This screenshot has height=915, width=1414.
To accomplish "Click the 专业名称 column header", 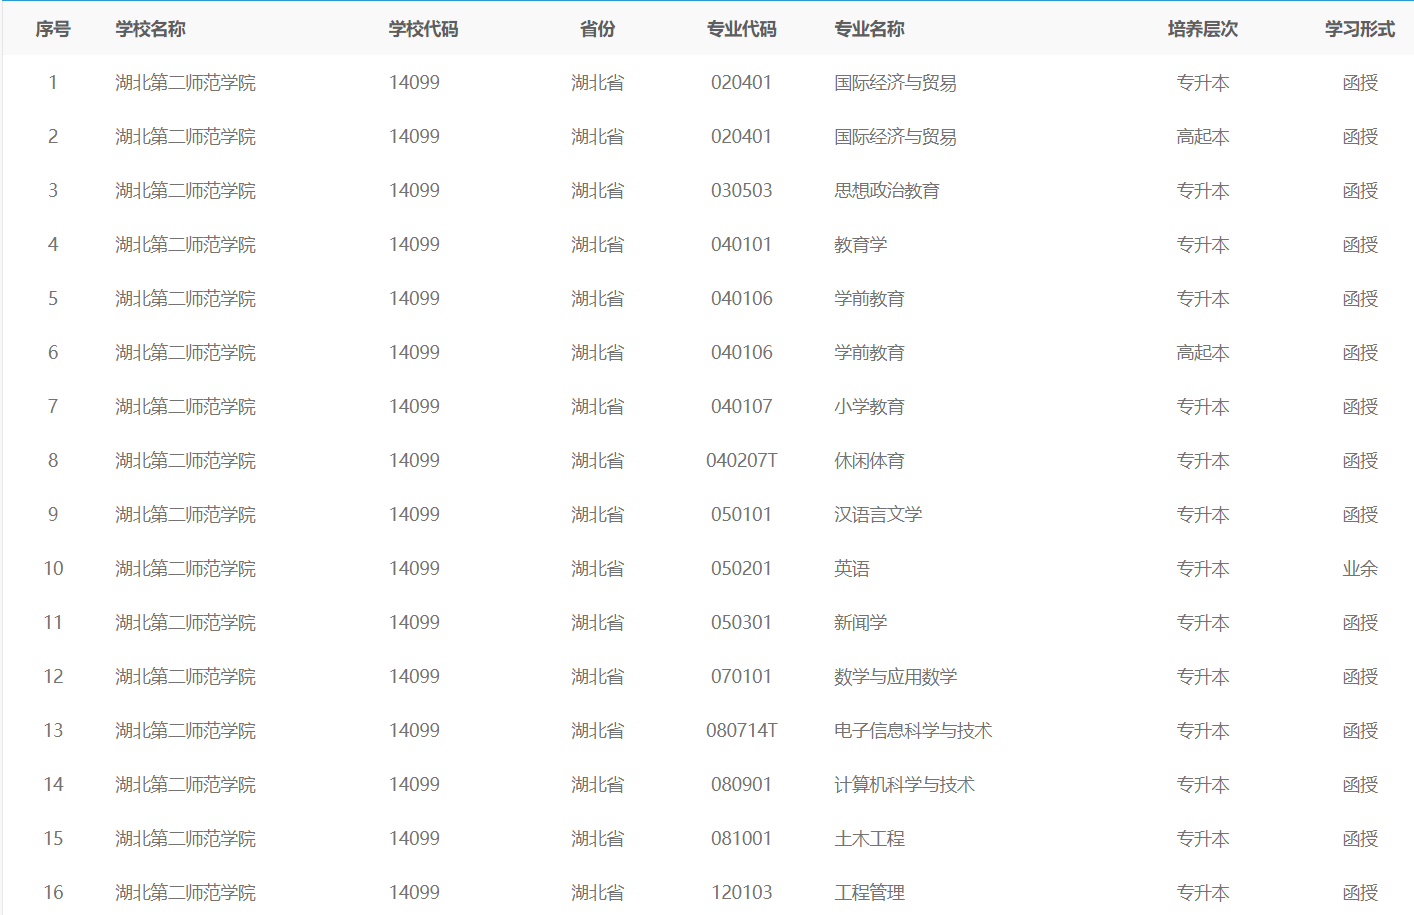I will (869, 29).
